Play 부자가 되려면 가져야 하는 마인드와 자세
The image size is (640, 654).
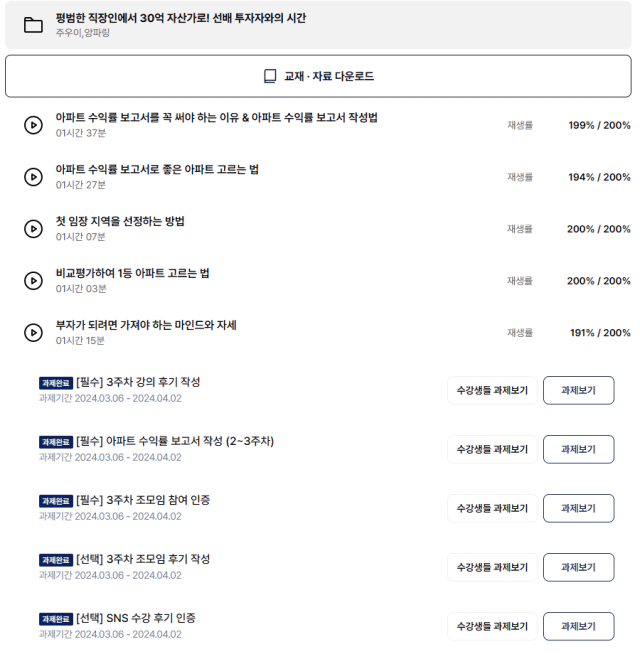click(33, 332)
